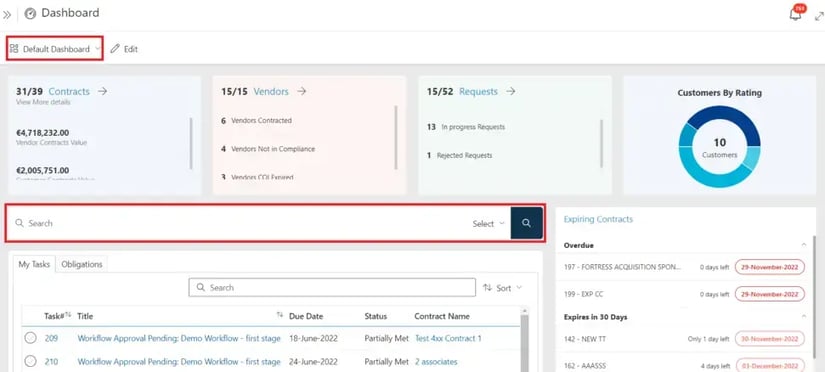Image resolution: width=825 pixels, height=372 pixels.
Task: Click the 1 Rejected Requests entry
Action: click(459, 155)
